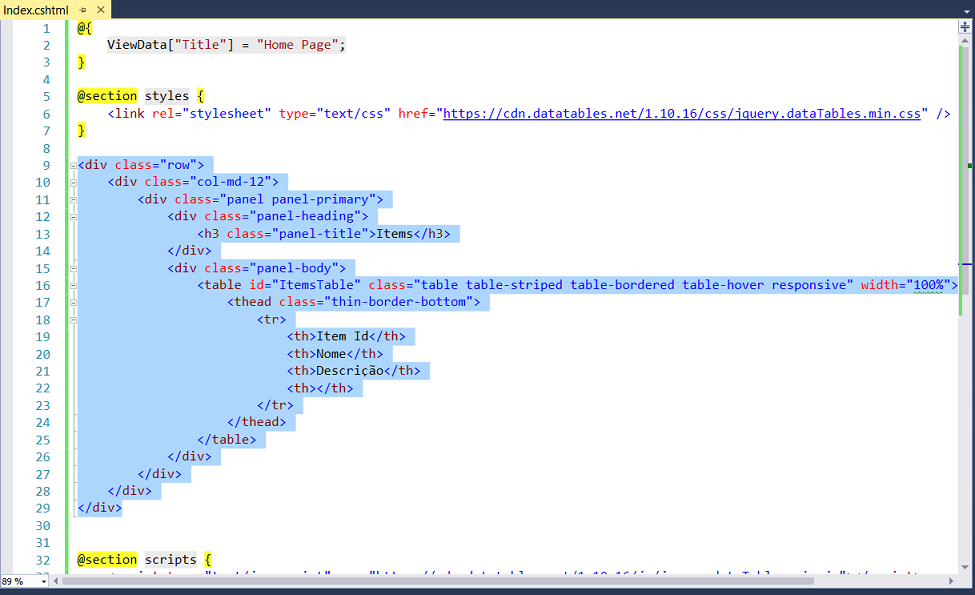This screenshot has height=595, width=975.
Task: Click the empty <th></th> on line 22
Action: pyautogui.click(x=320, y=388)
